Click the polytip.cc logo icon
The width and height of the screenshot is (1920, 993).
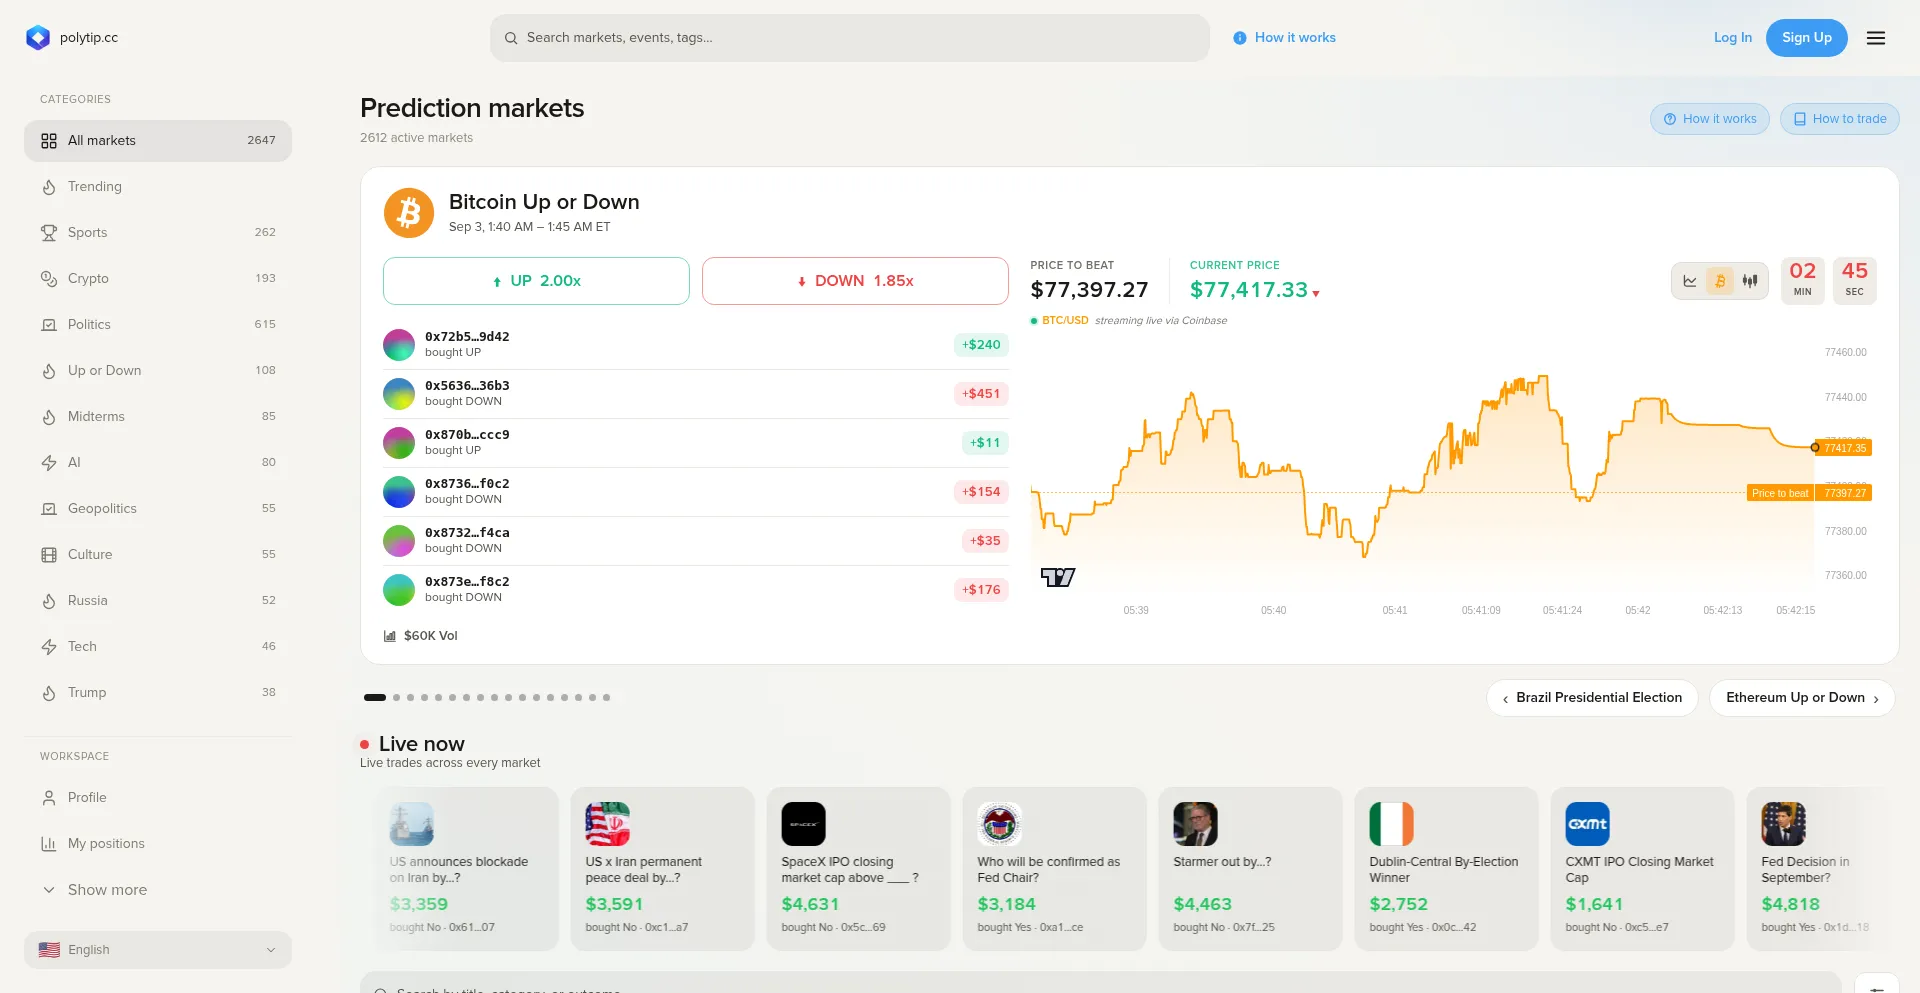click(38, 38)
